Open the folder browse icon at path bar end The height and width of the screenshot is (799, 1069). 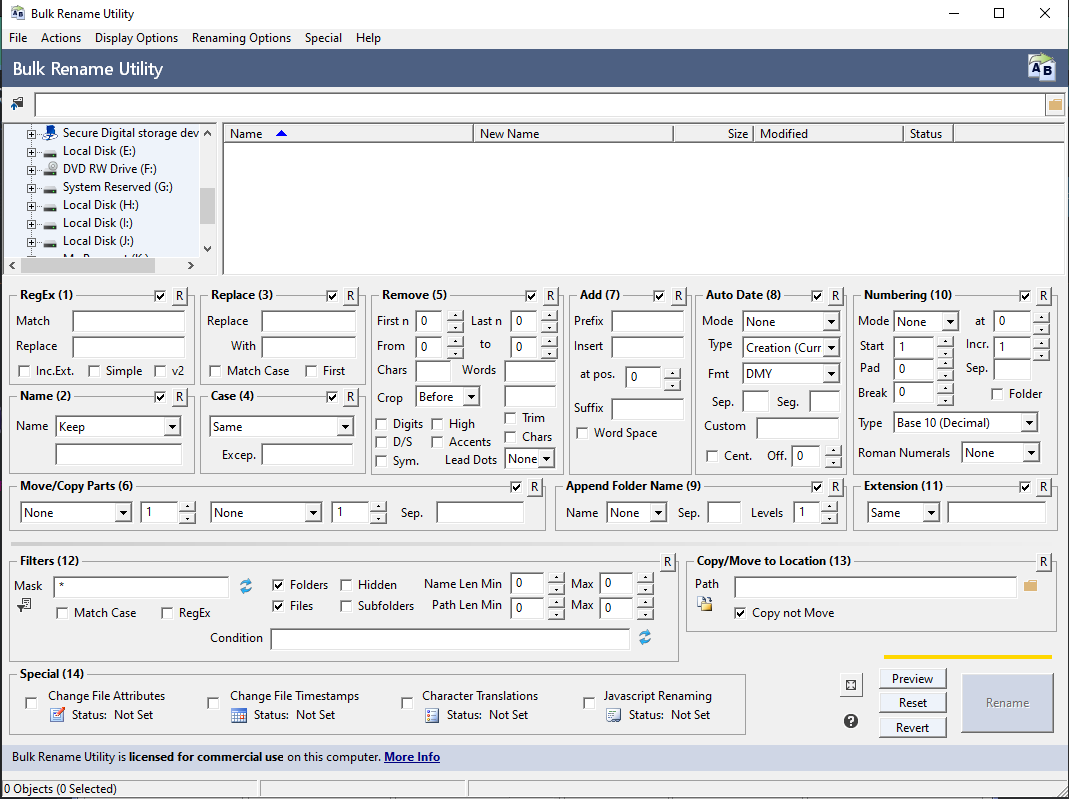[x=1055, y=104]
